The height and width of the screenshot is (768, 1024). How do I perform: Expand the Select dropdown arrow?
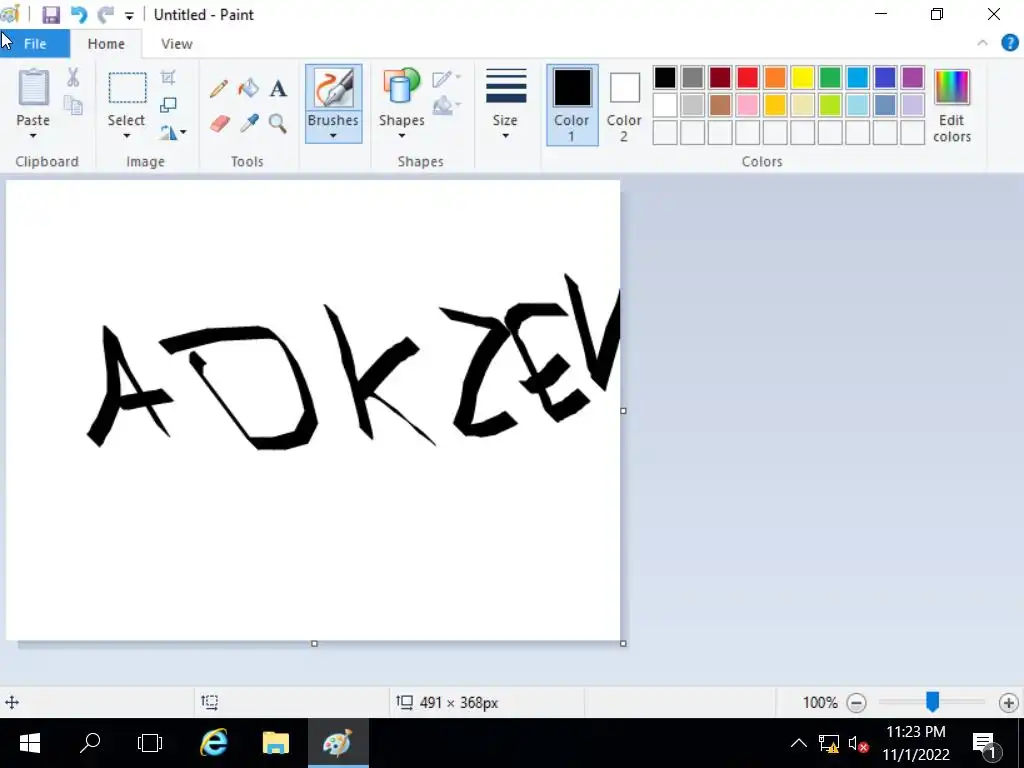point(127,136)
